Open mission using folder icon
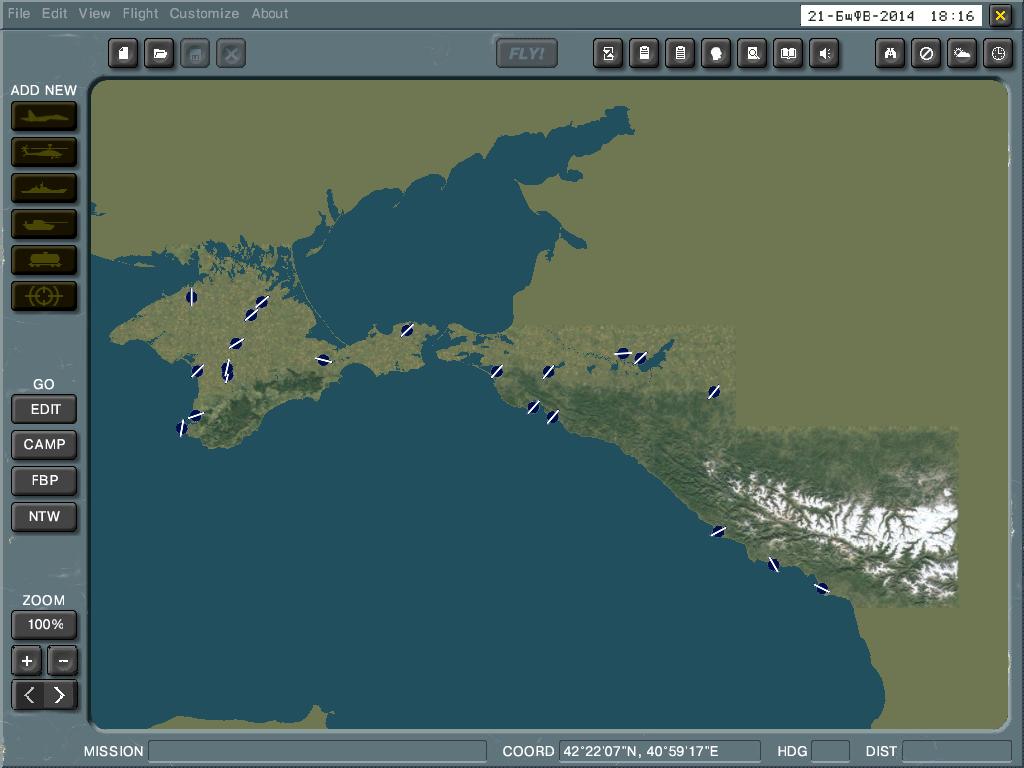Screen dimensions: 1024x768 click(x=159, y=54)
